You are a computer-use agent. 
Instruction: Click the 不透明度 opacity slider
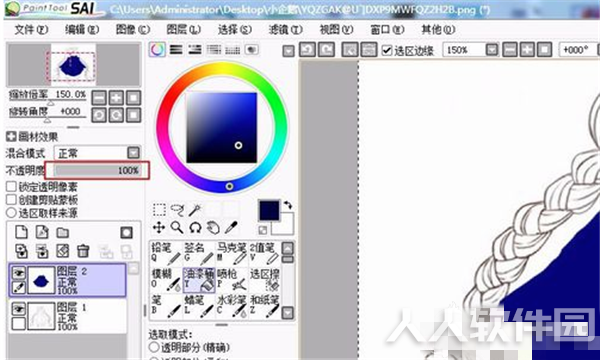click(97, 170)
